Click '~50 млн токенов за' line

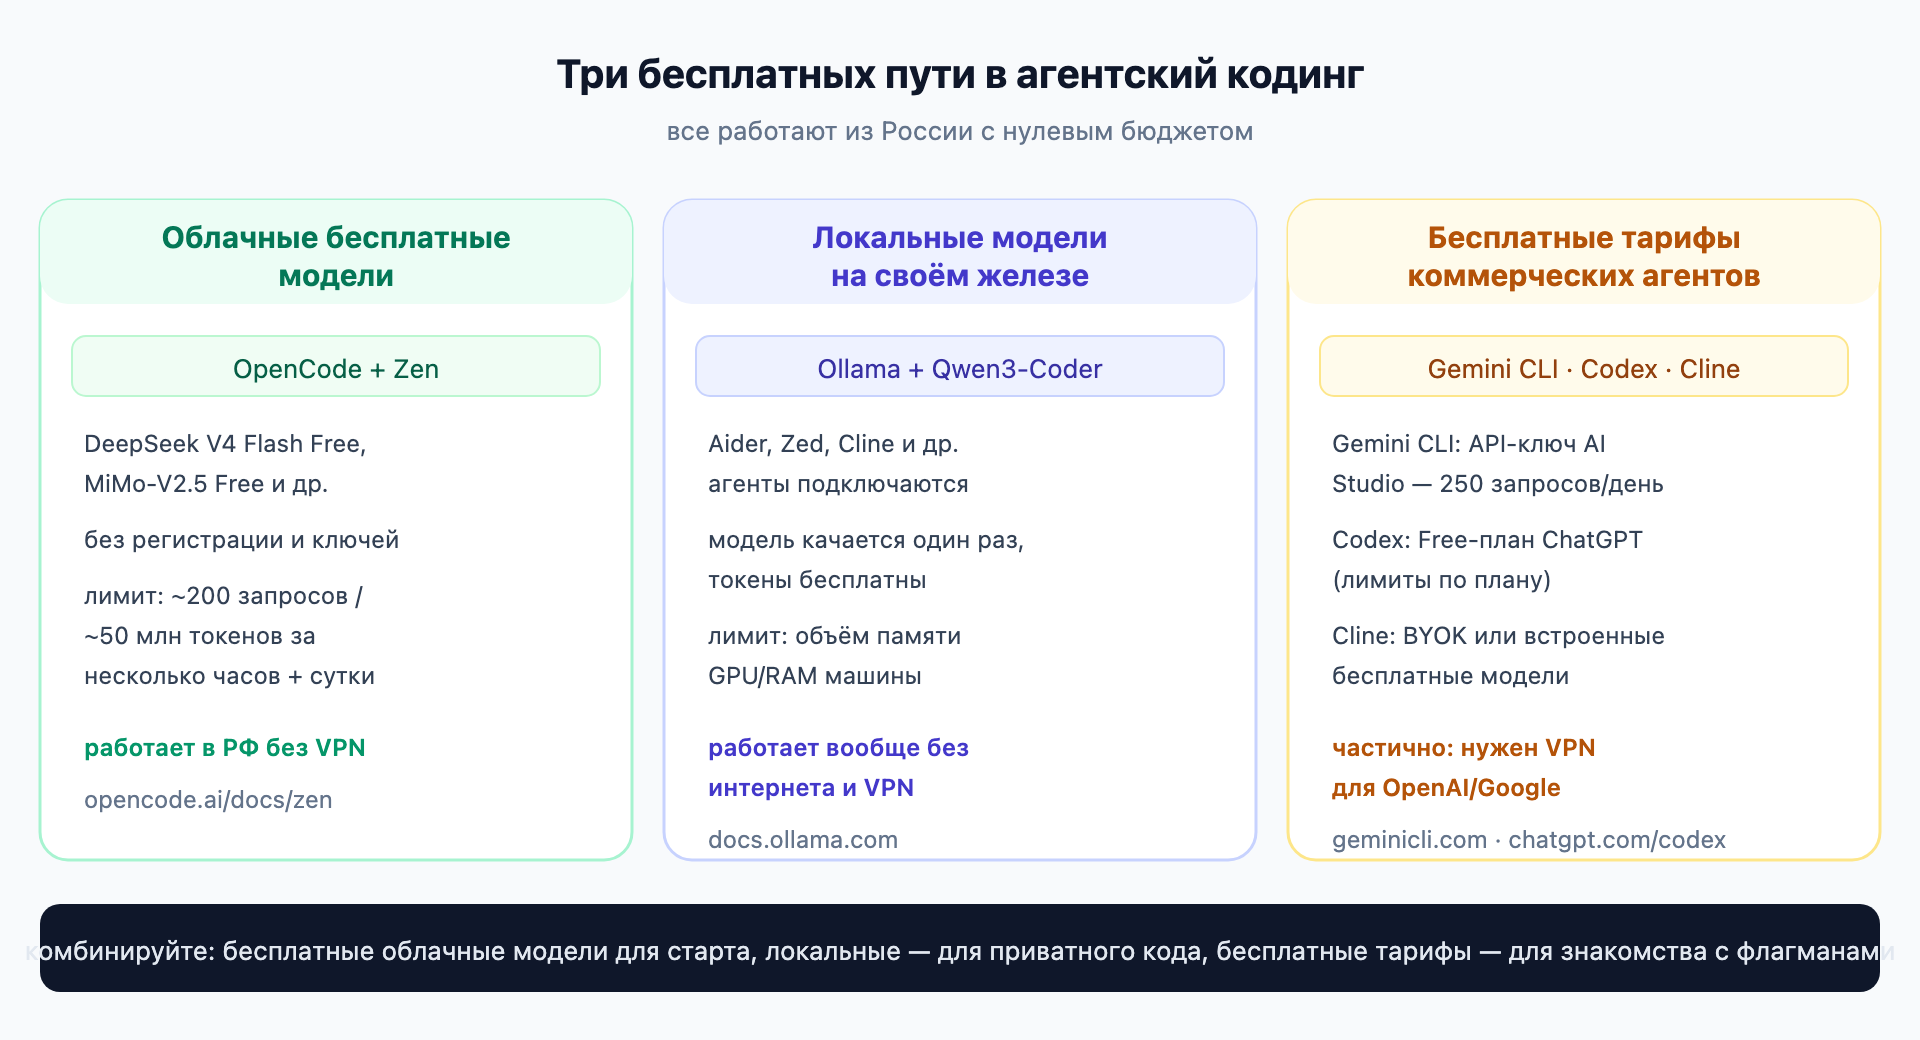tap(200, 636)
